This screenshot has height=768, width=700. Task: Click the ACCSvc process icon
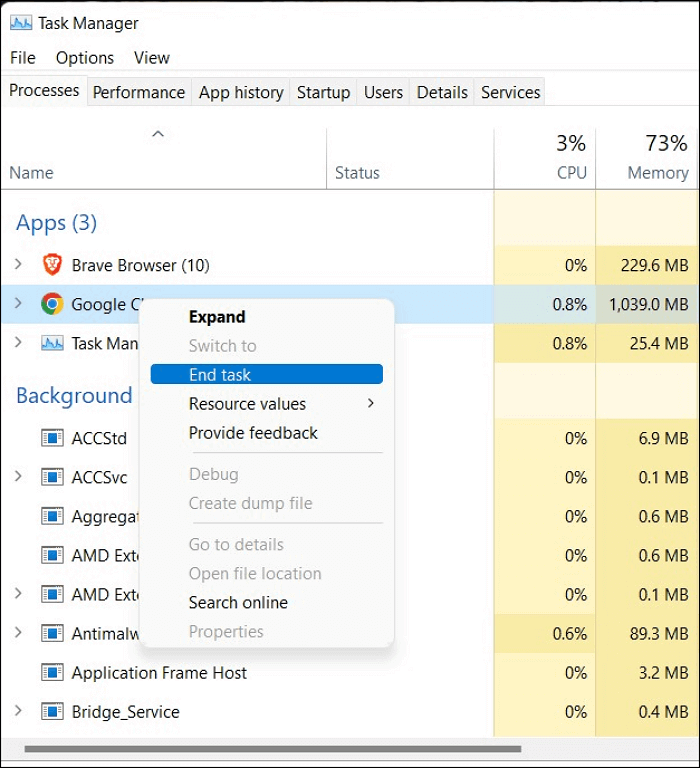pos(52,477)
